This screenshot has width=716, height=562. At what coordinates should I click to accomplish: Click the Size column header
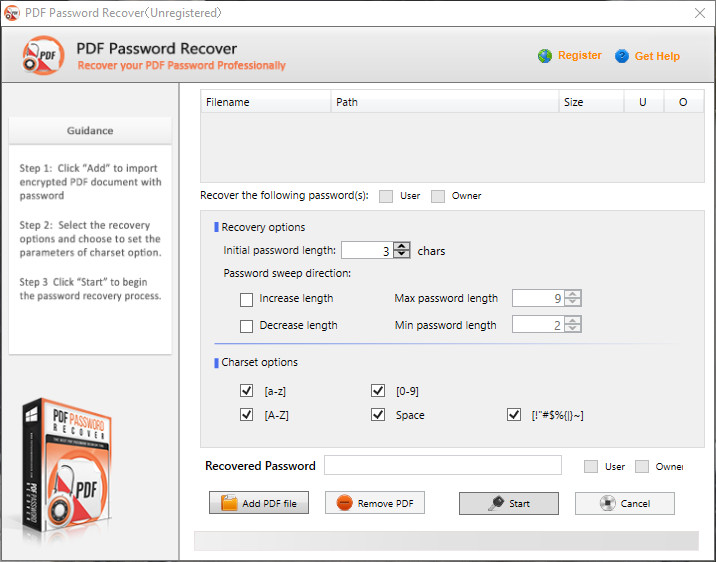point(591,102)
